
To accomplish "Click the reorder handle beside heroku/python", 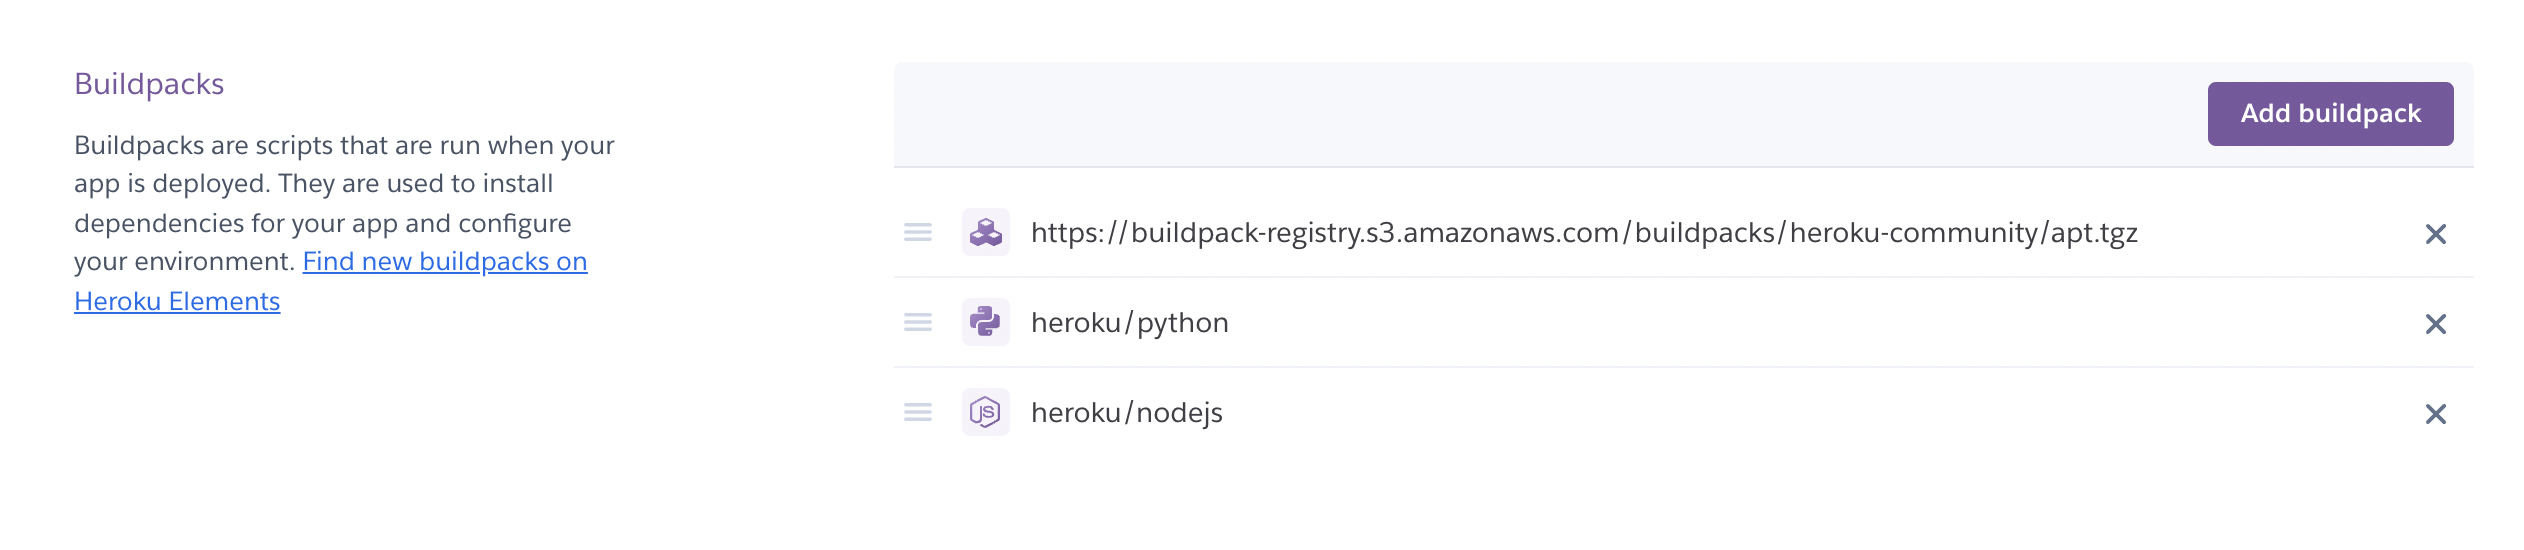I will tap(918, 322).
